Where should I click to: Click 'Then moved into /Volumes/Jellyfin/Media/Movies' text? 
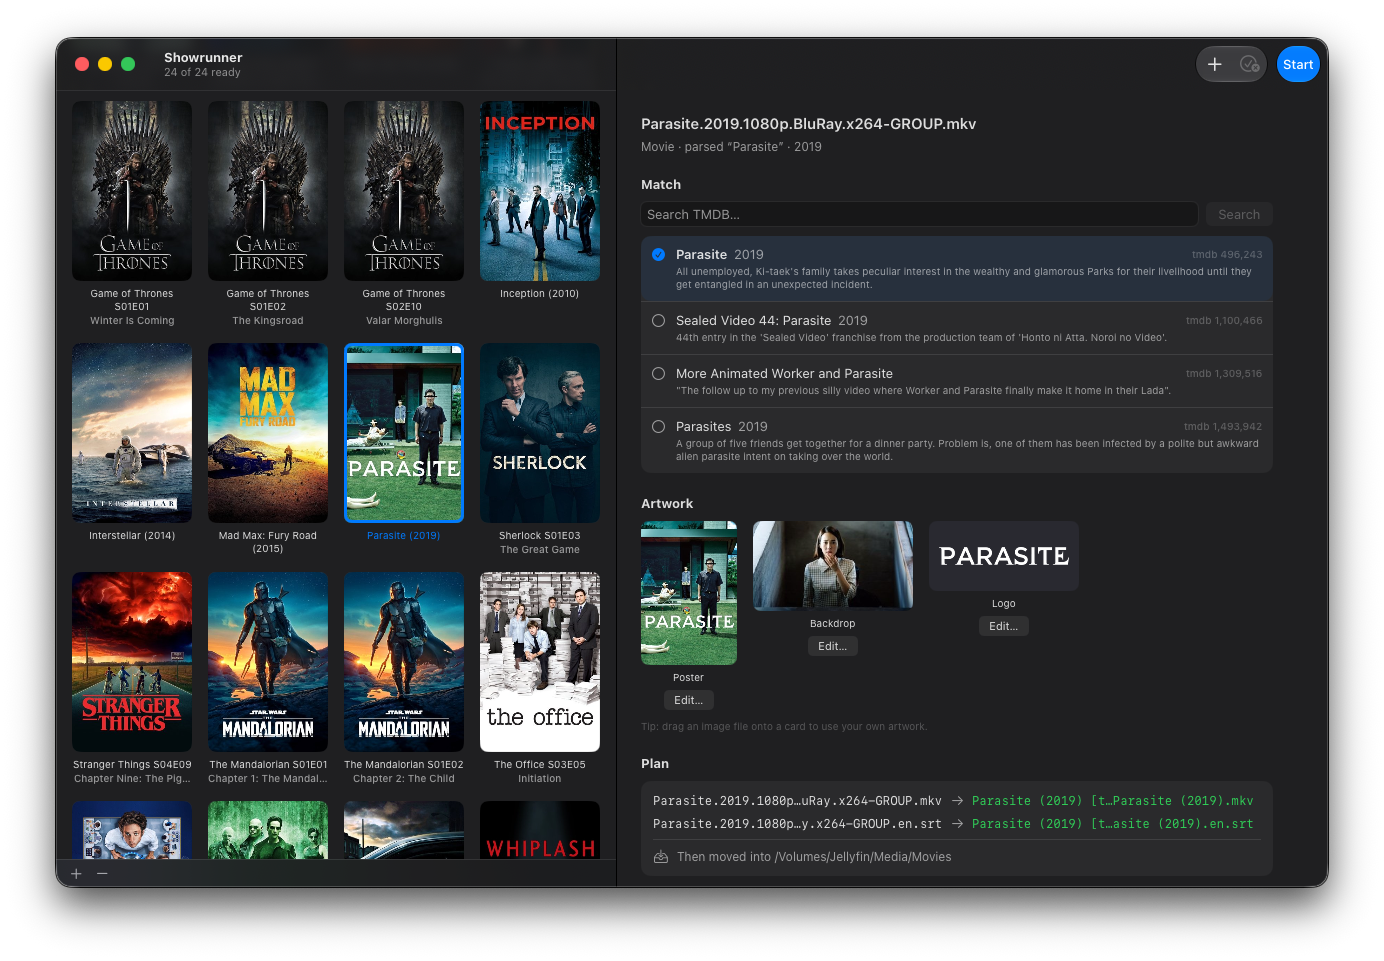(814, 857)
